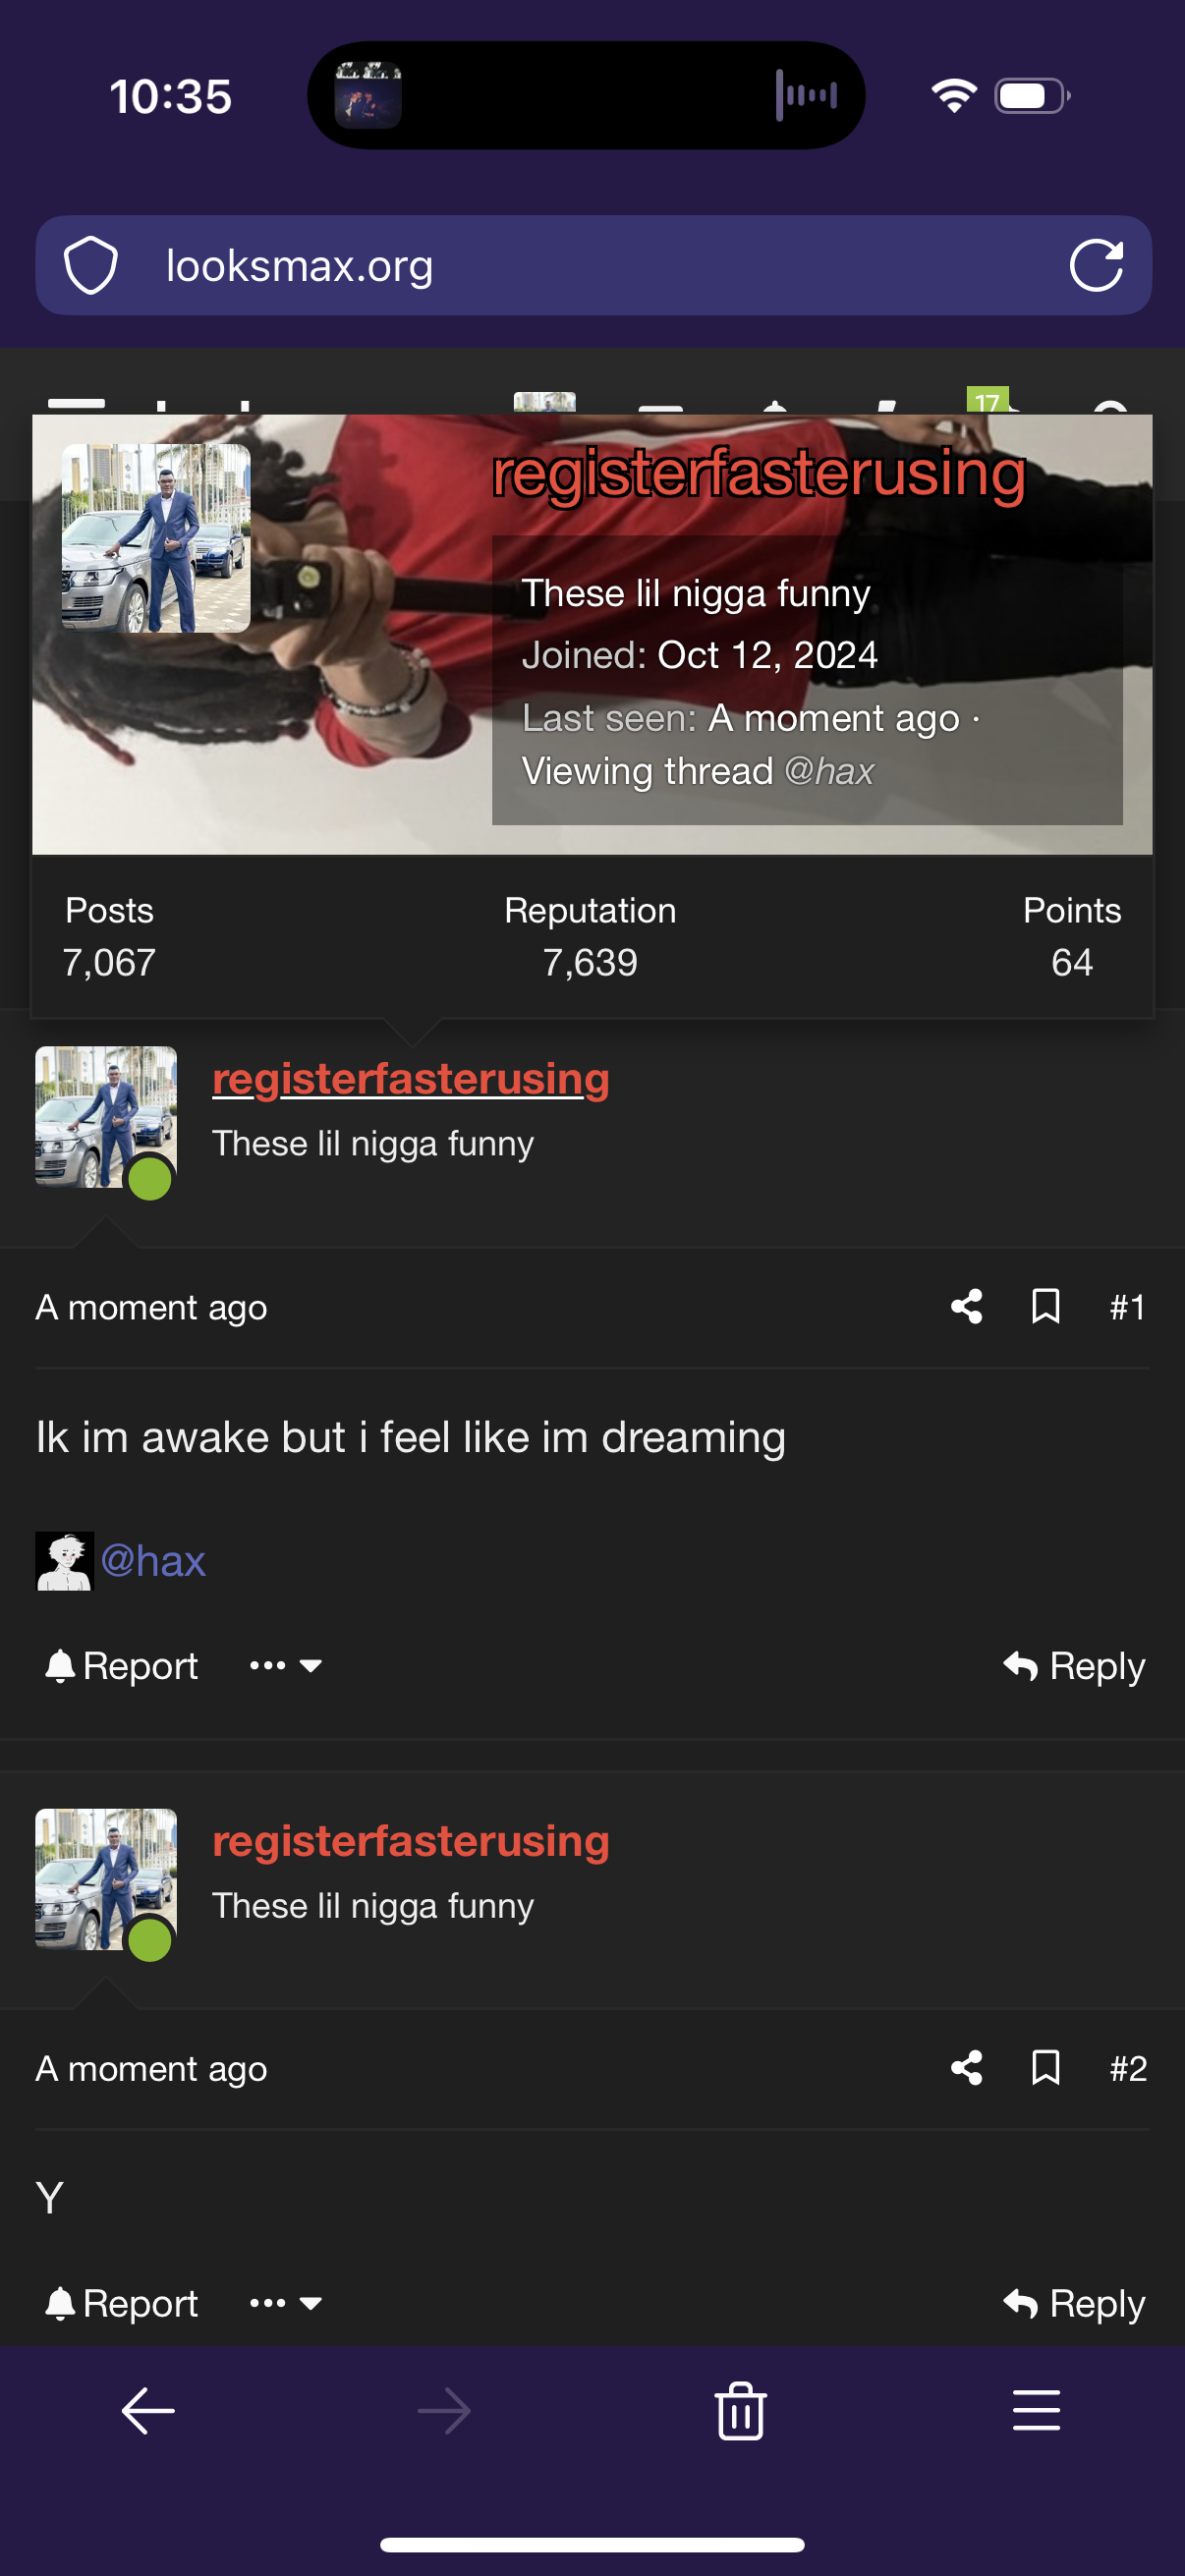Open the @hax mention link in post
Image resolution: width=1185 pixels, height=2576 pixels.
pos(153,1561)
